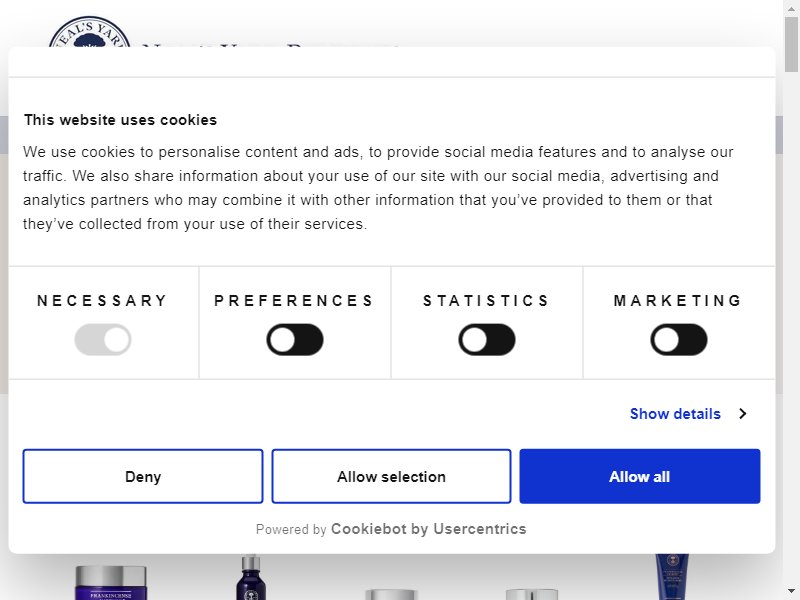Screen dimensions: 800x600
Task: Click the Neal's Yard round logo
Action: (x=89, y=32)
